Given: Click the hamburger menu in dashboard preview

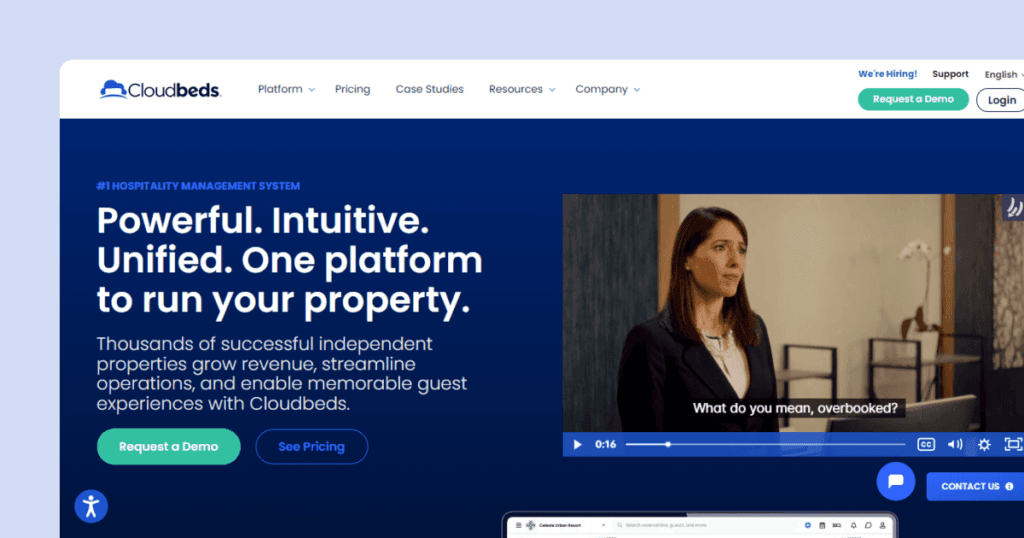Looking at the screenshot, I should 519,525.
